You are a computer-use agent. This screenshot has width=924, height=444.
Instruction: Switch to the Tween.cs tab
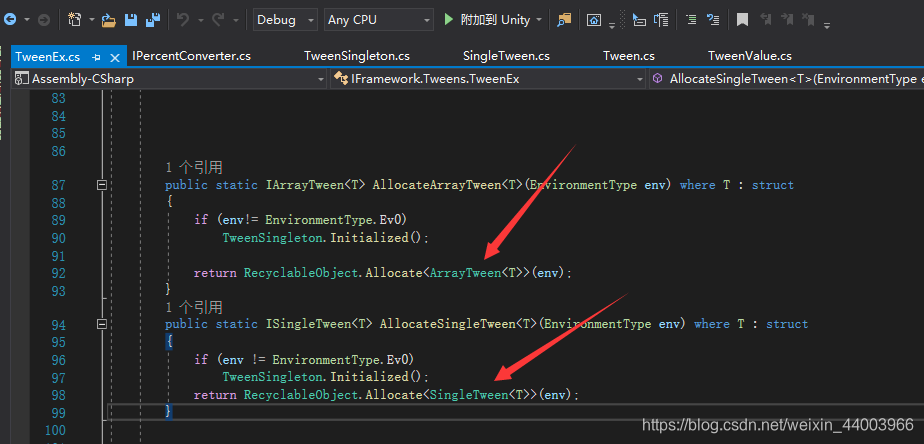629,56
